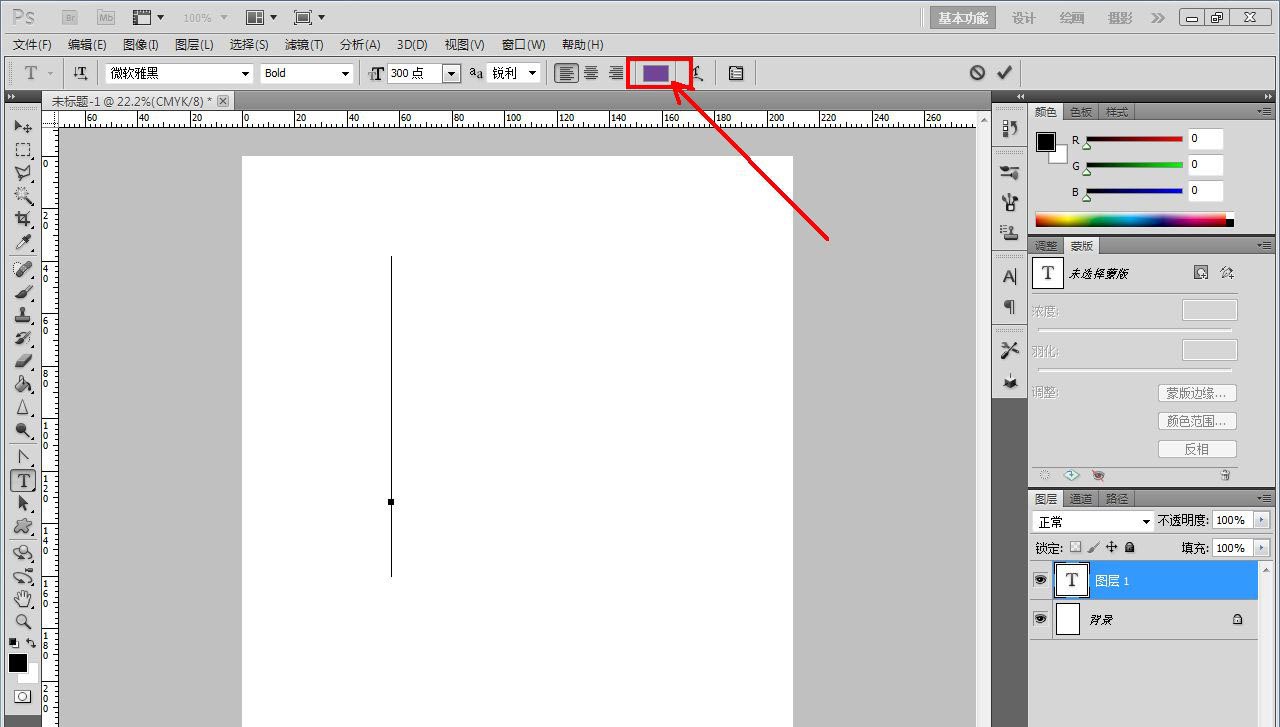The height and width of the screenshot is (727, 1280).
Task: Align text right
Action: tap(616, 73)
